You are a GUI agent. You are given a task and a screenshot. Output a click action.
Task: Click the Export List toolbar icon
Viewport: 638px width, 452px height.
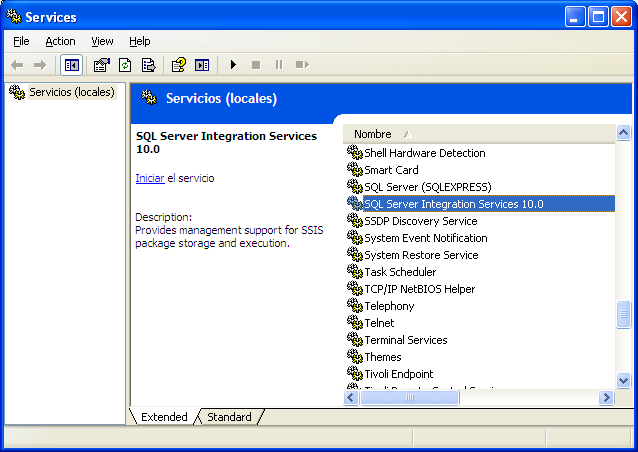(x=148, y=65)
